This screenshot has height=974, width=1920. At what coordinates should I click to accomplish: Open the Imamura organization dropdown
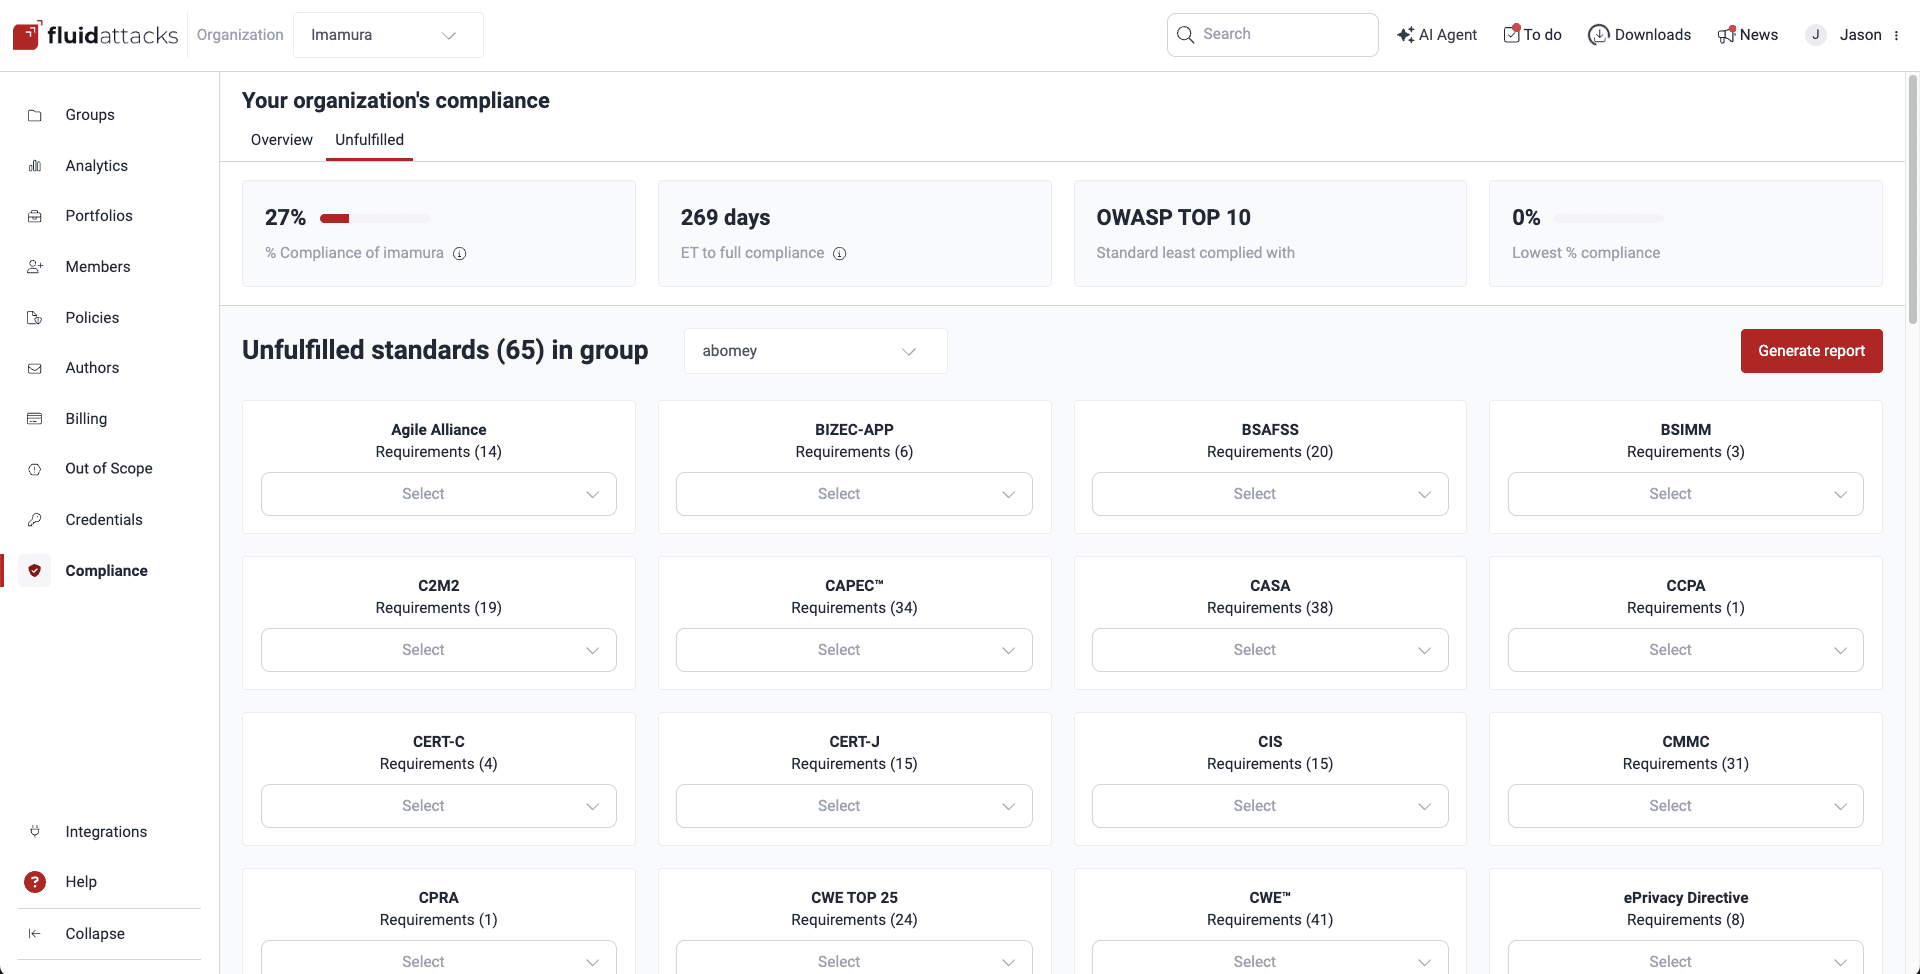pyautogui.click(x=388, y=34)
